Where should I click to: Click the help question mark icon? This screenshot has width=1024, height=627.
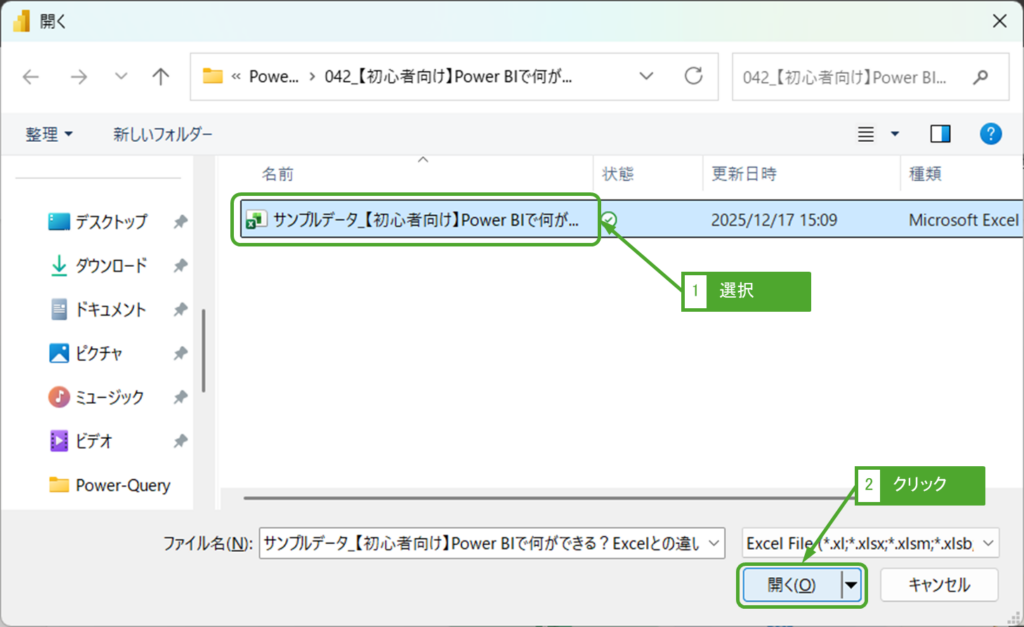point(990,134)
